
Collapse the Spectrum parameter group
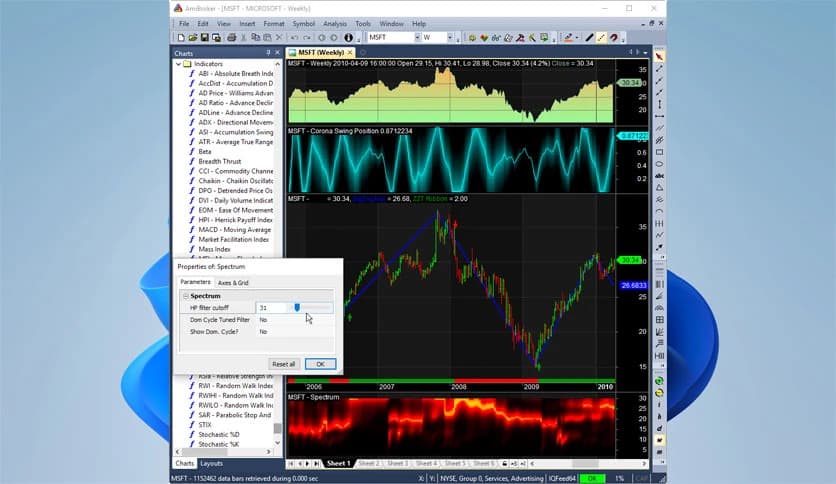[x=186, y=296]
